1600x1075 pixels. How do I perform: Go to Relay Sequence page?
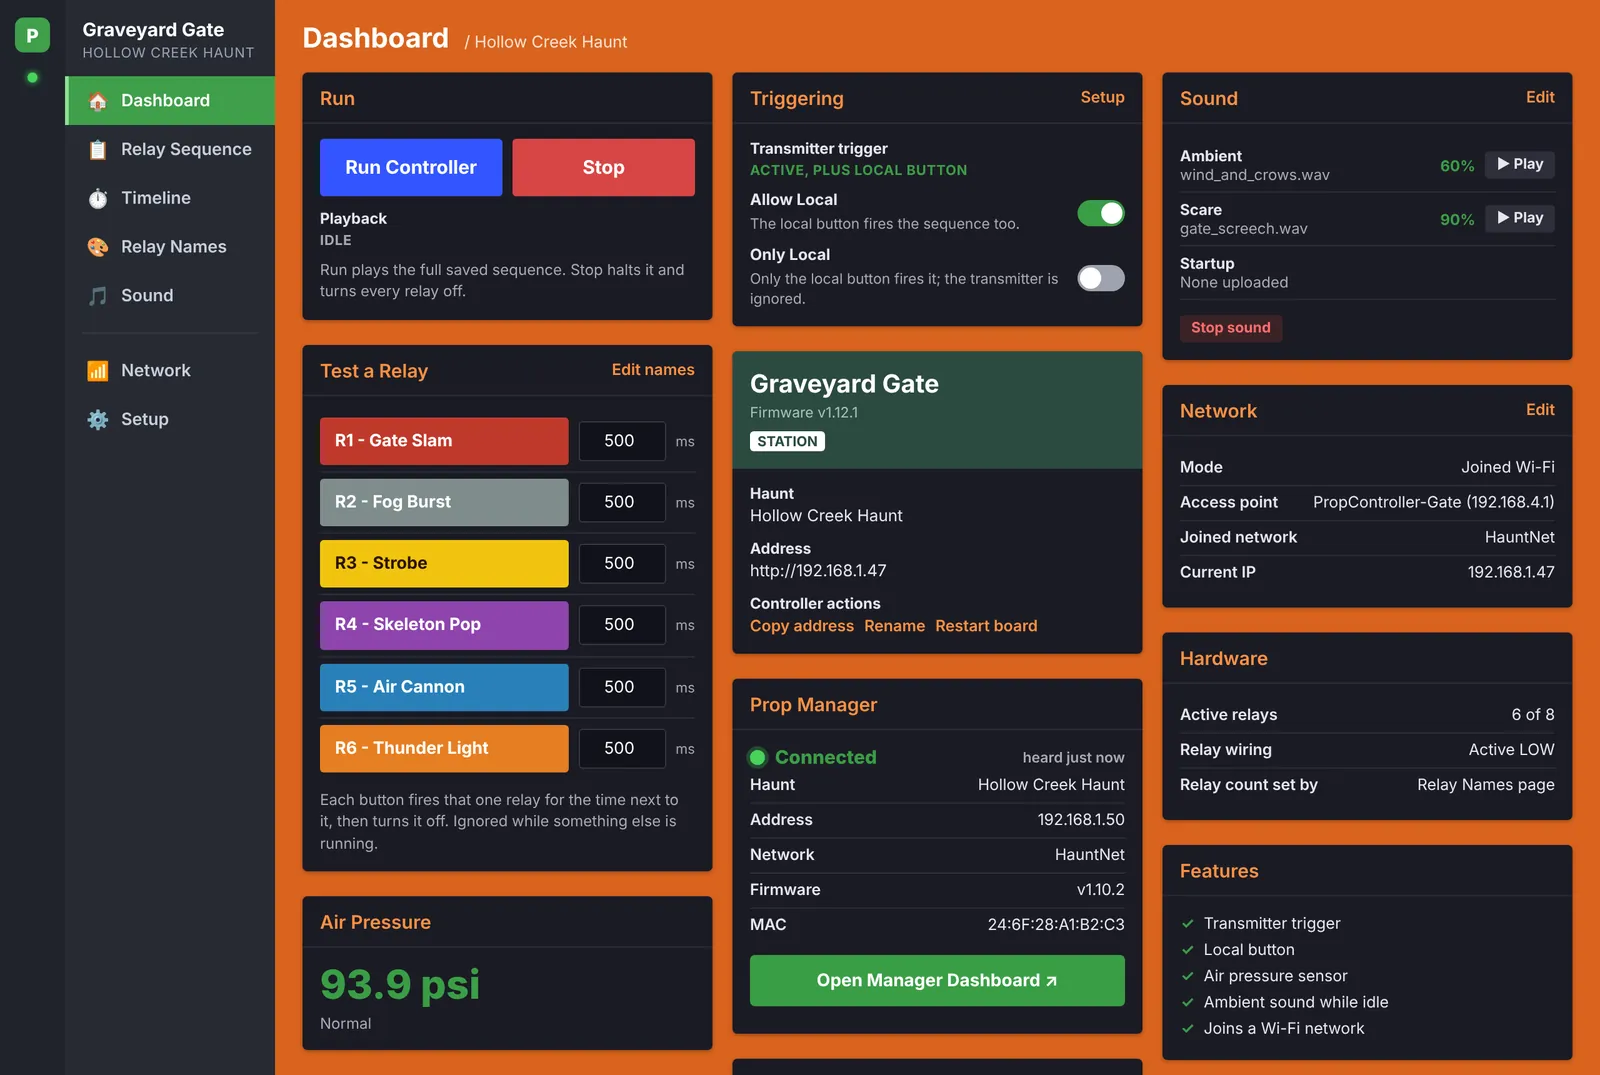pos(170,150)
